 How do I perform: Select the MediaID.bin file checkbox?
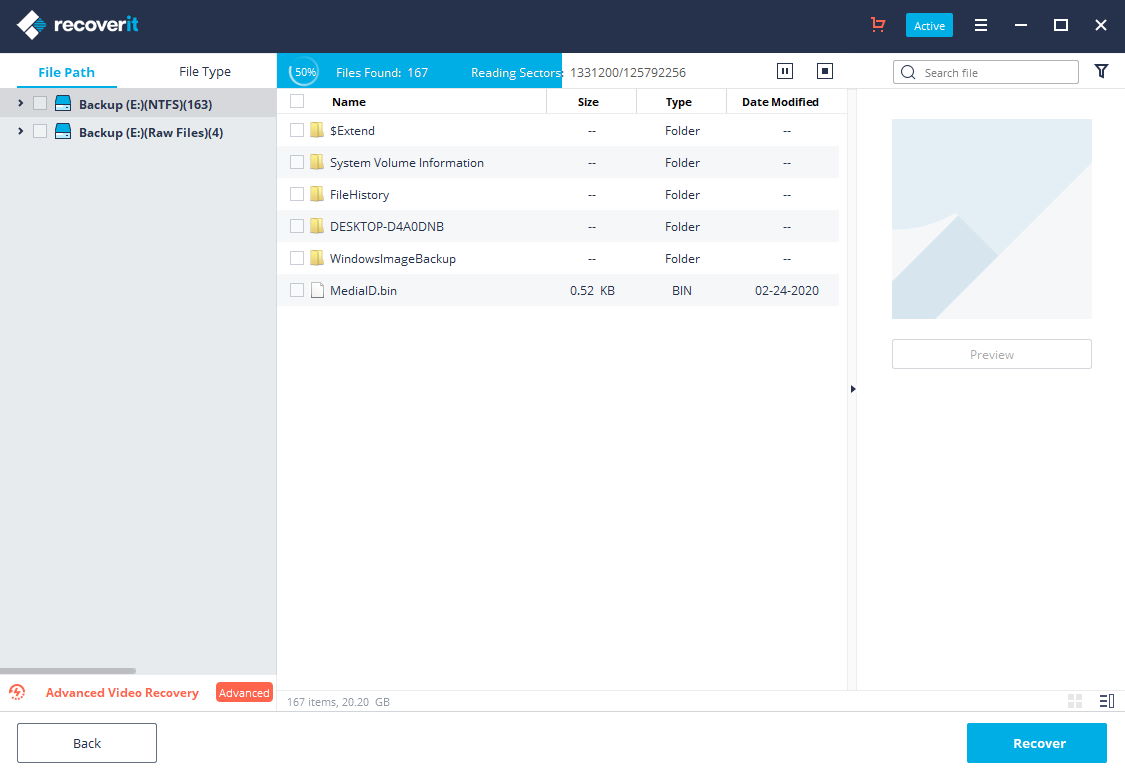(297, 290)
